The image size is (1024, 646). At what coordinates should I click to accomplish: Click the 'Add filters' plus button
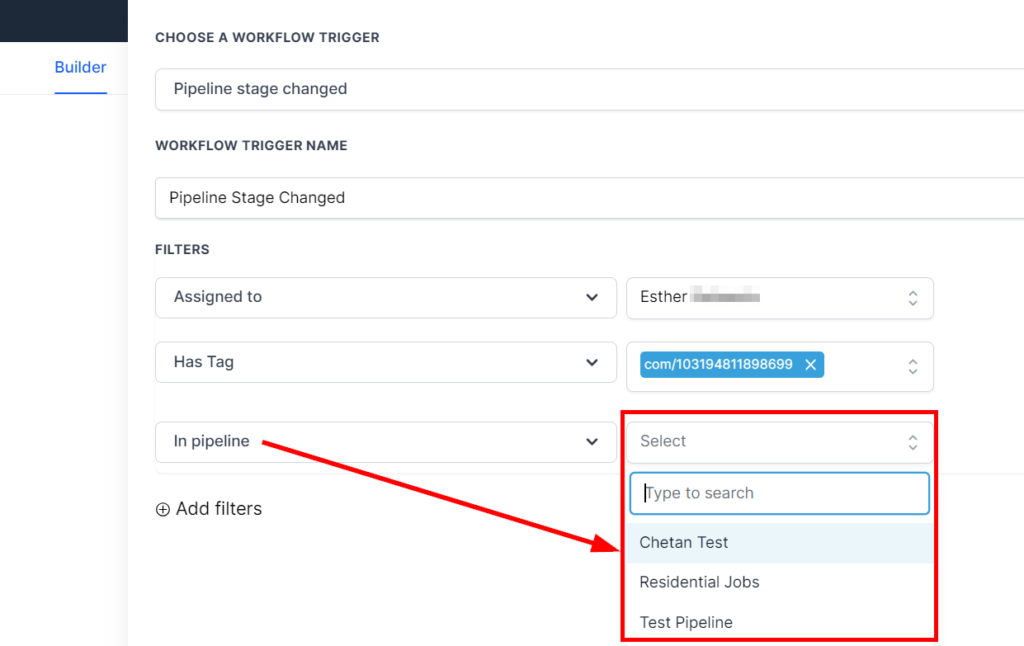pos(163,509)
